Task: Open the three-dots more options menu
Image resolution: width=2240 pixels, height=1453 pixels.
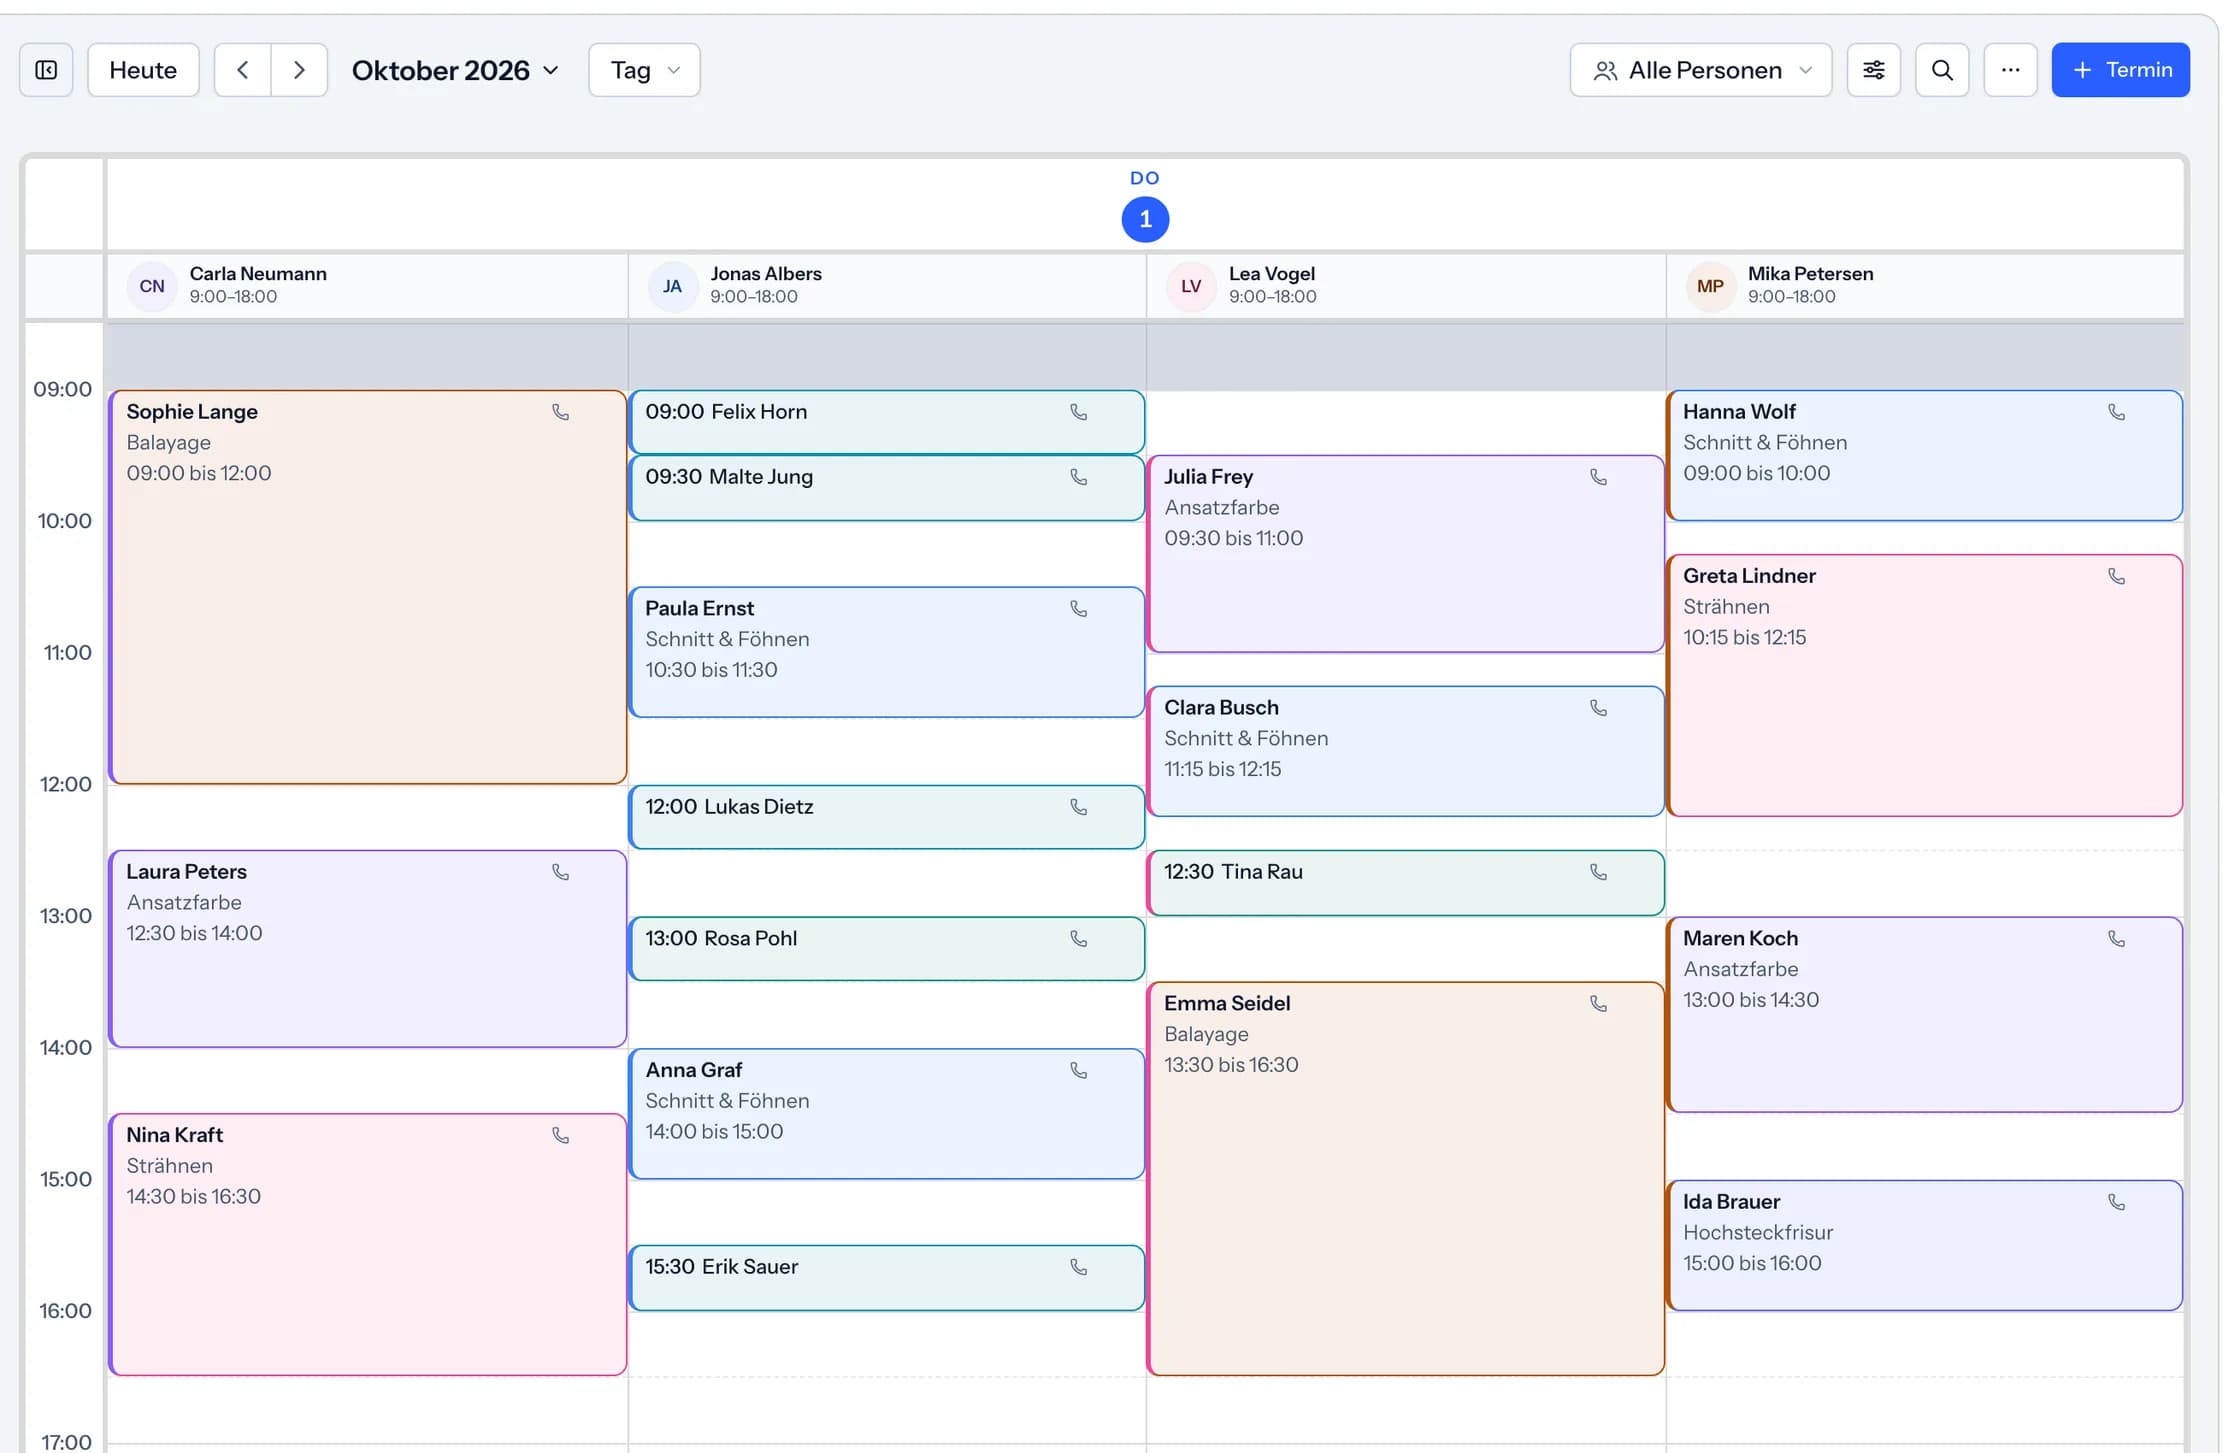Action: tap(2010, 70)
